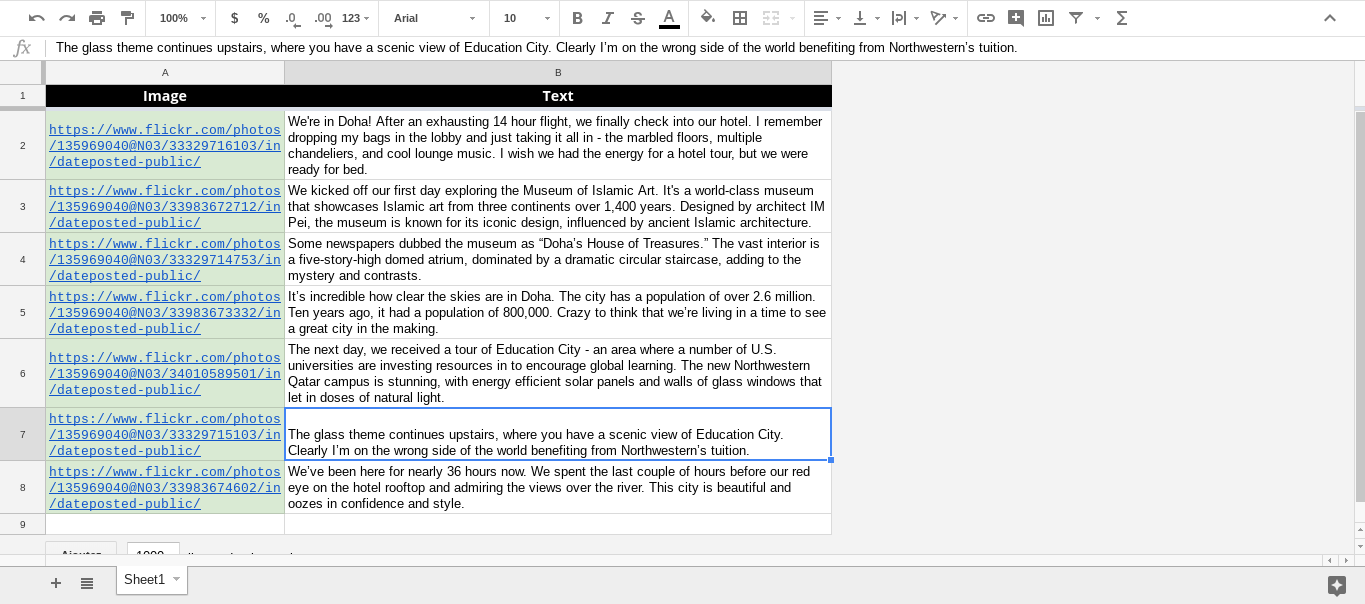Viewport: 1365px width, 604px height.
Task: Click the scroll-left arrow at bottom
Action: pos(1329,561)
